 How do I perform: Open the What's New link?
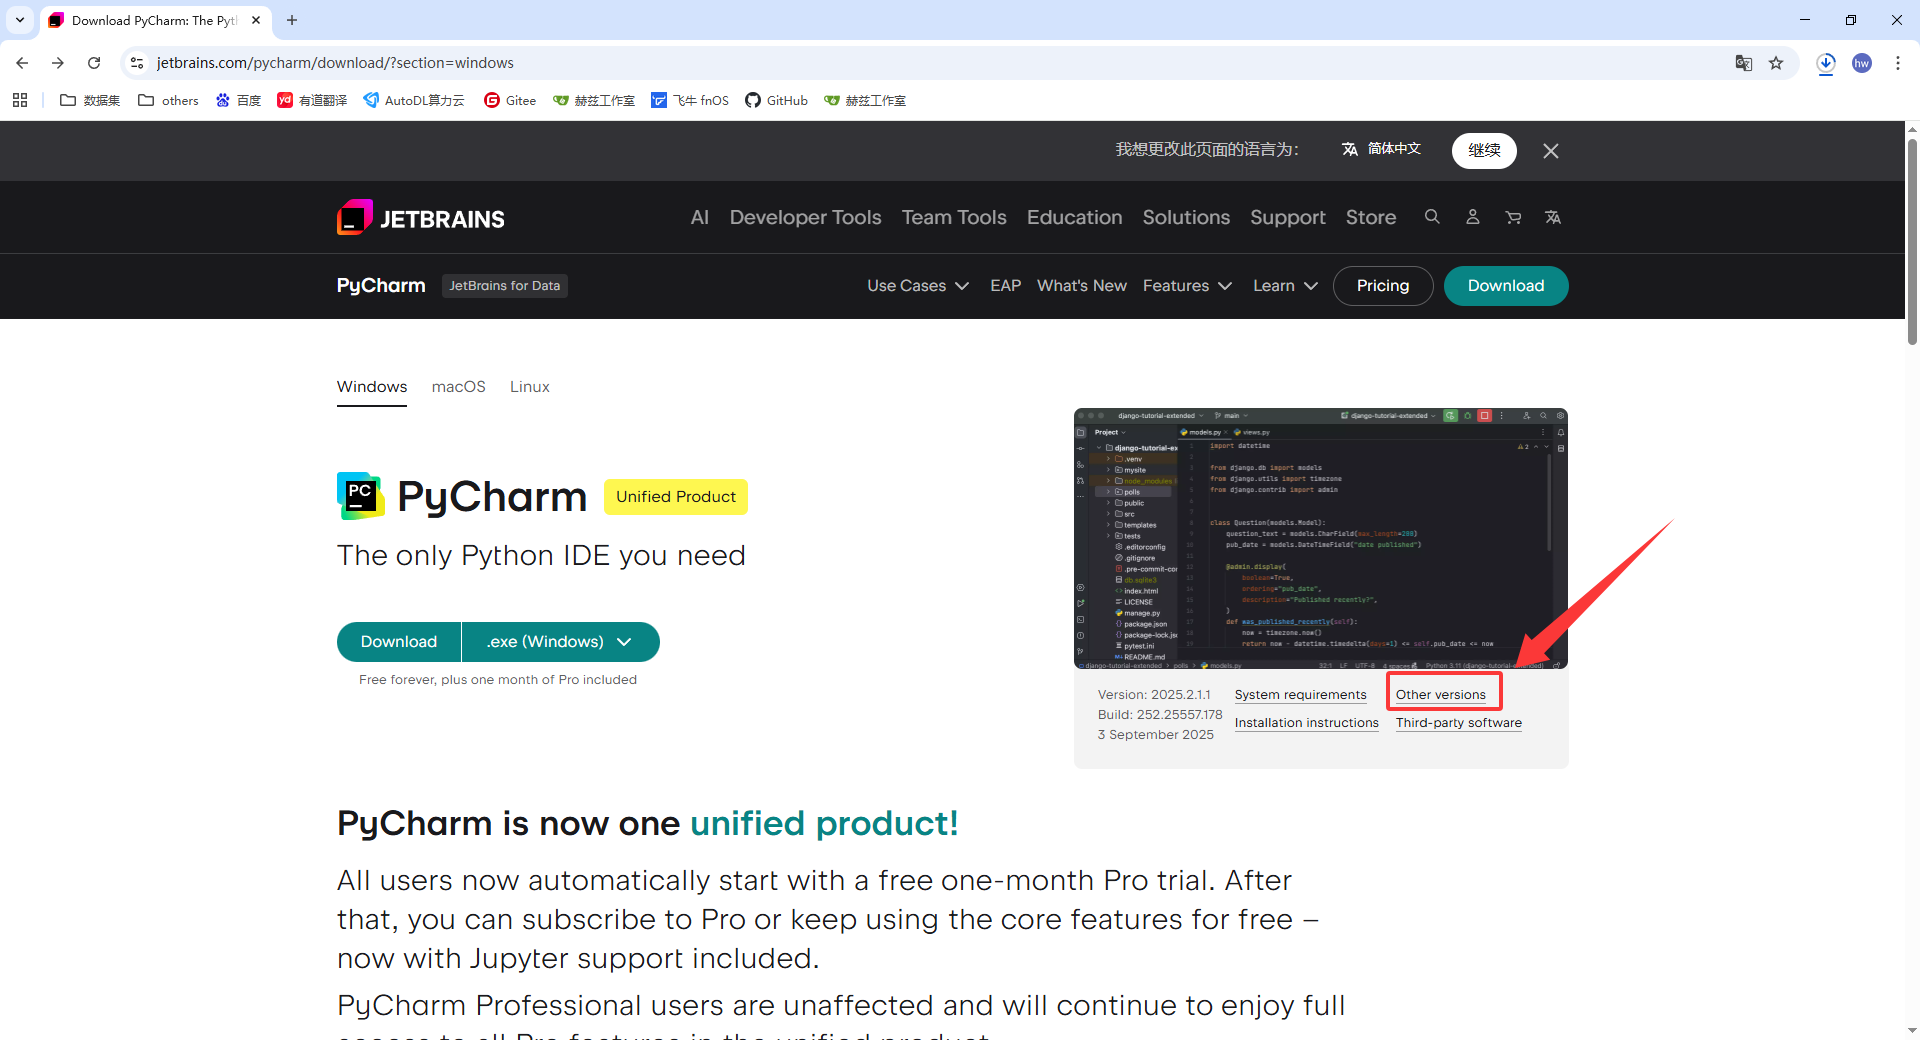pyautogui.click(x=1082, y=286)
